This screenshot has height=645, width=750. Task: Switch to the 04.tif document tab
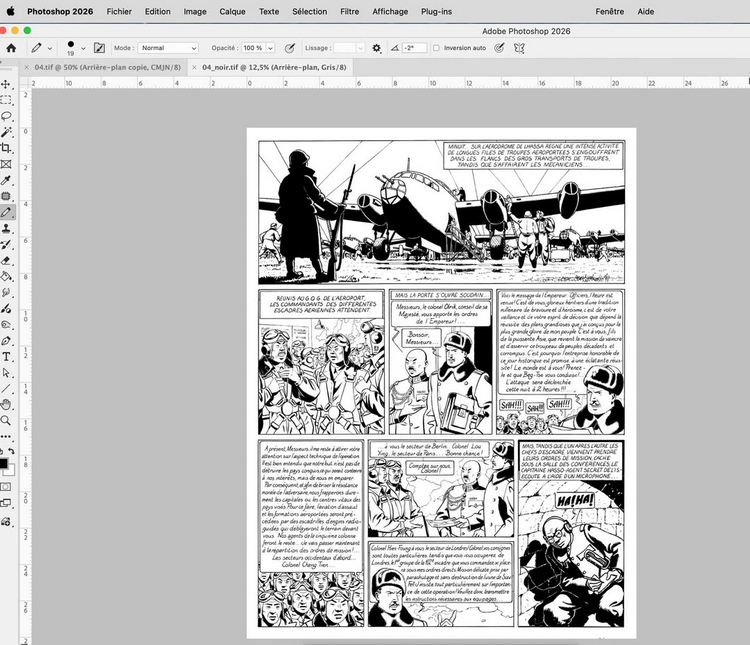[107, 67]
